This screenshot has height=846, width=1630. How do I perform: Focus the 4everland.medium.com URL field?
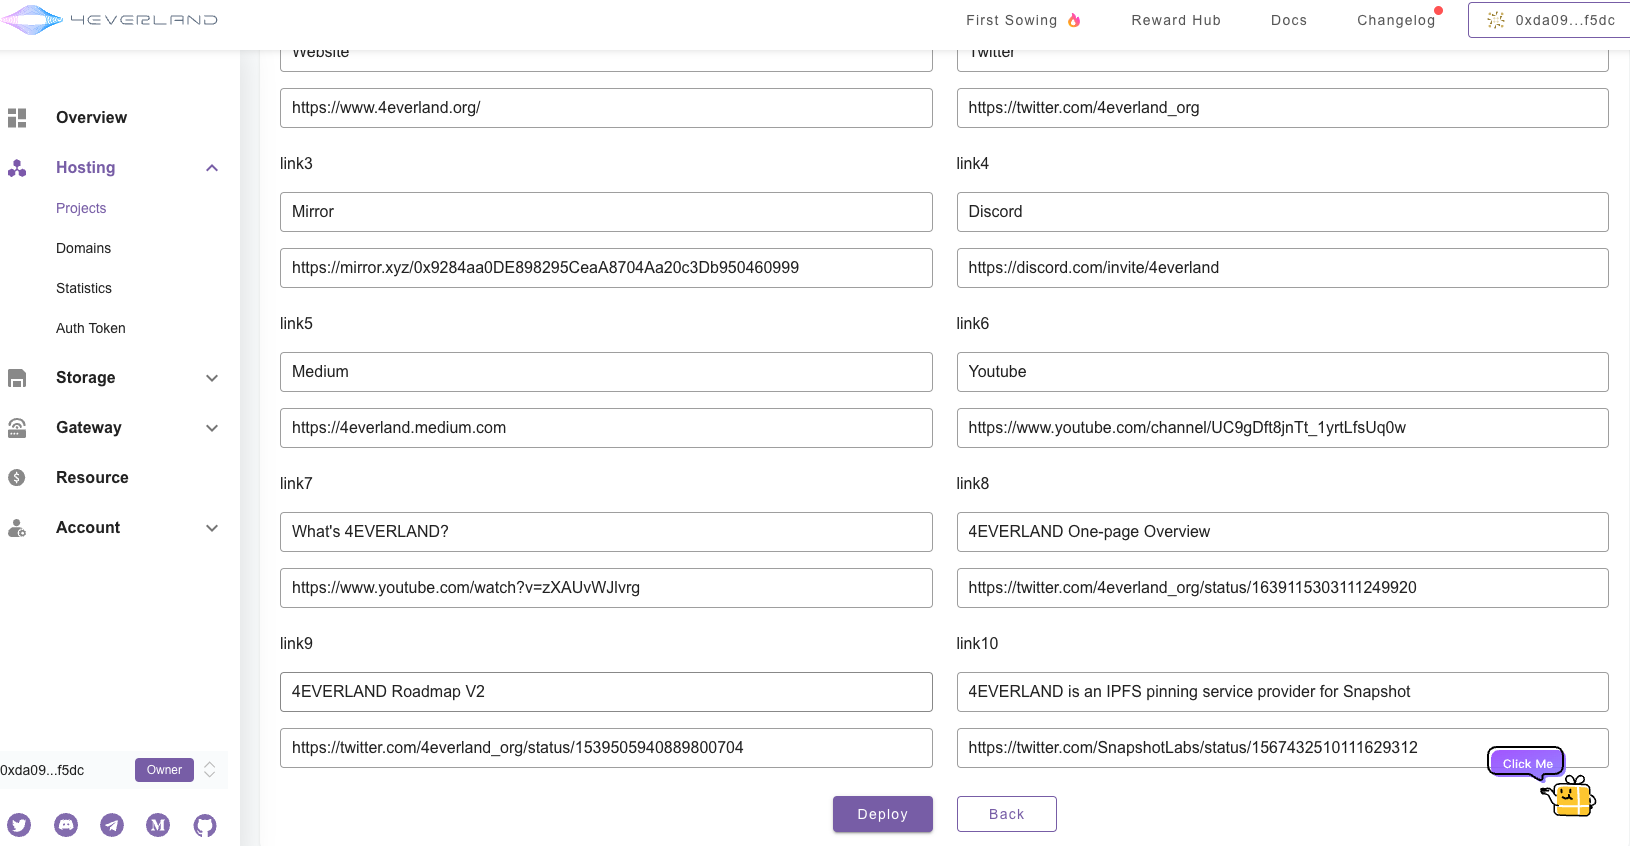coord(606,428)
